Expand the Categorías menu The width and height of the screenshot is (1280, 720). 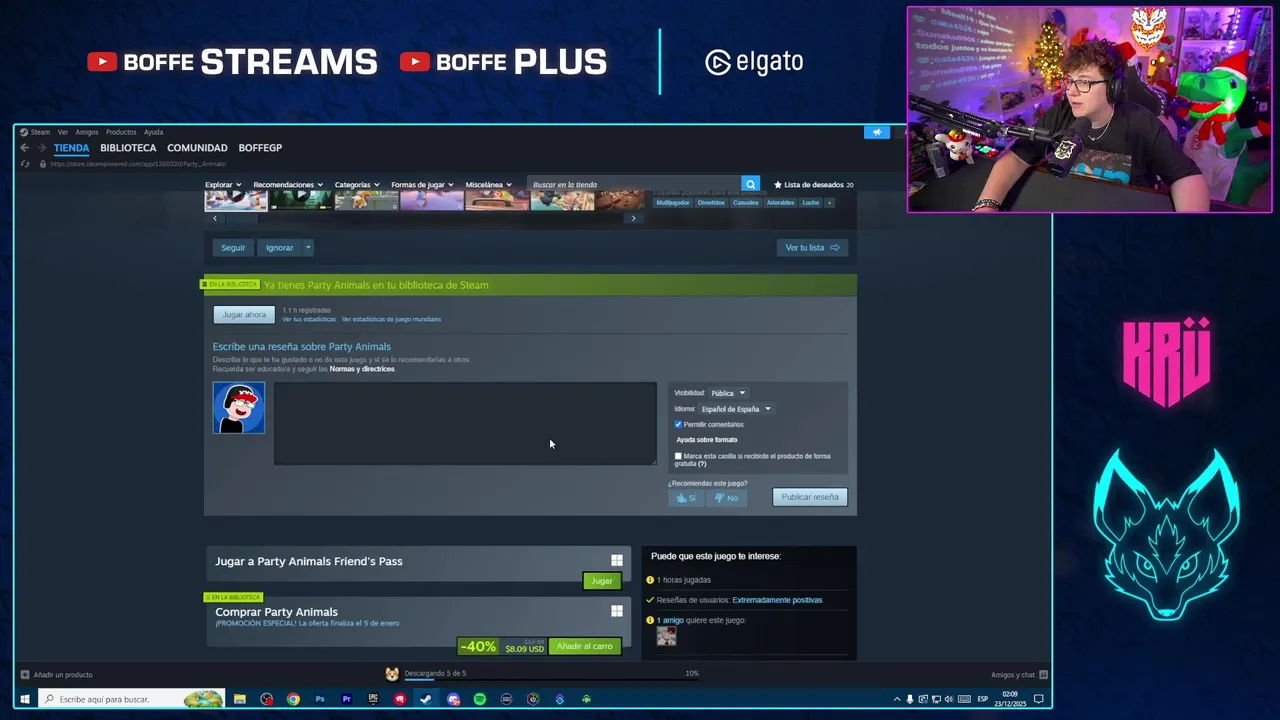click(x=357, y=185)
